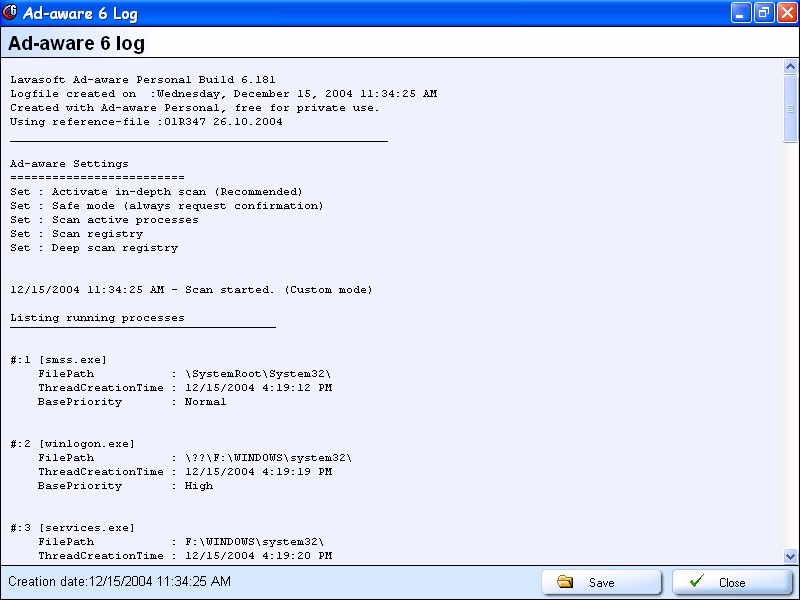The width and height of the screenshot is (800, 600).
Task: Click the 'BasePriority : High' line
Action: [126, 486]
